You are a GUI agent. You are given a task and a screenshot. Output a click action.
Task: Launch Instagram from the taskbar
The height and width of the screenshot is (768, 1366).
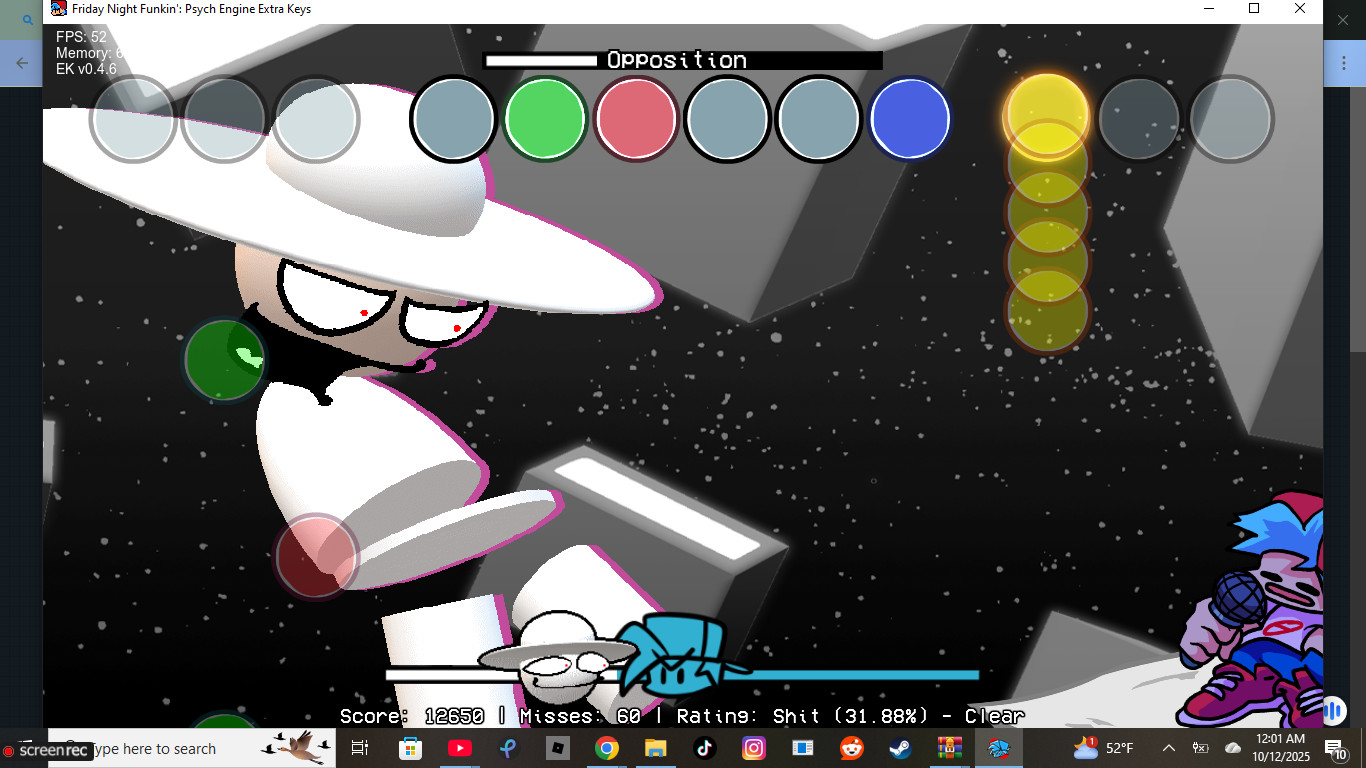point(754,748)
